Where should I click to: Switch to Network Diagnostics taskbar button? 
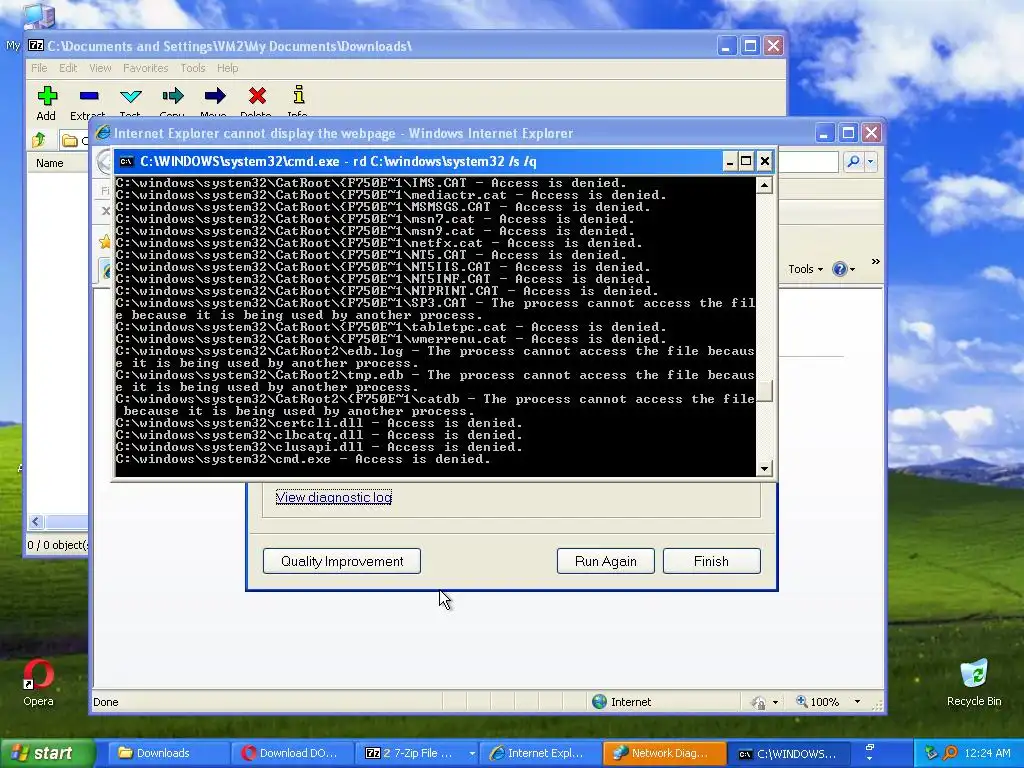(x=664, y=754)
